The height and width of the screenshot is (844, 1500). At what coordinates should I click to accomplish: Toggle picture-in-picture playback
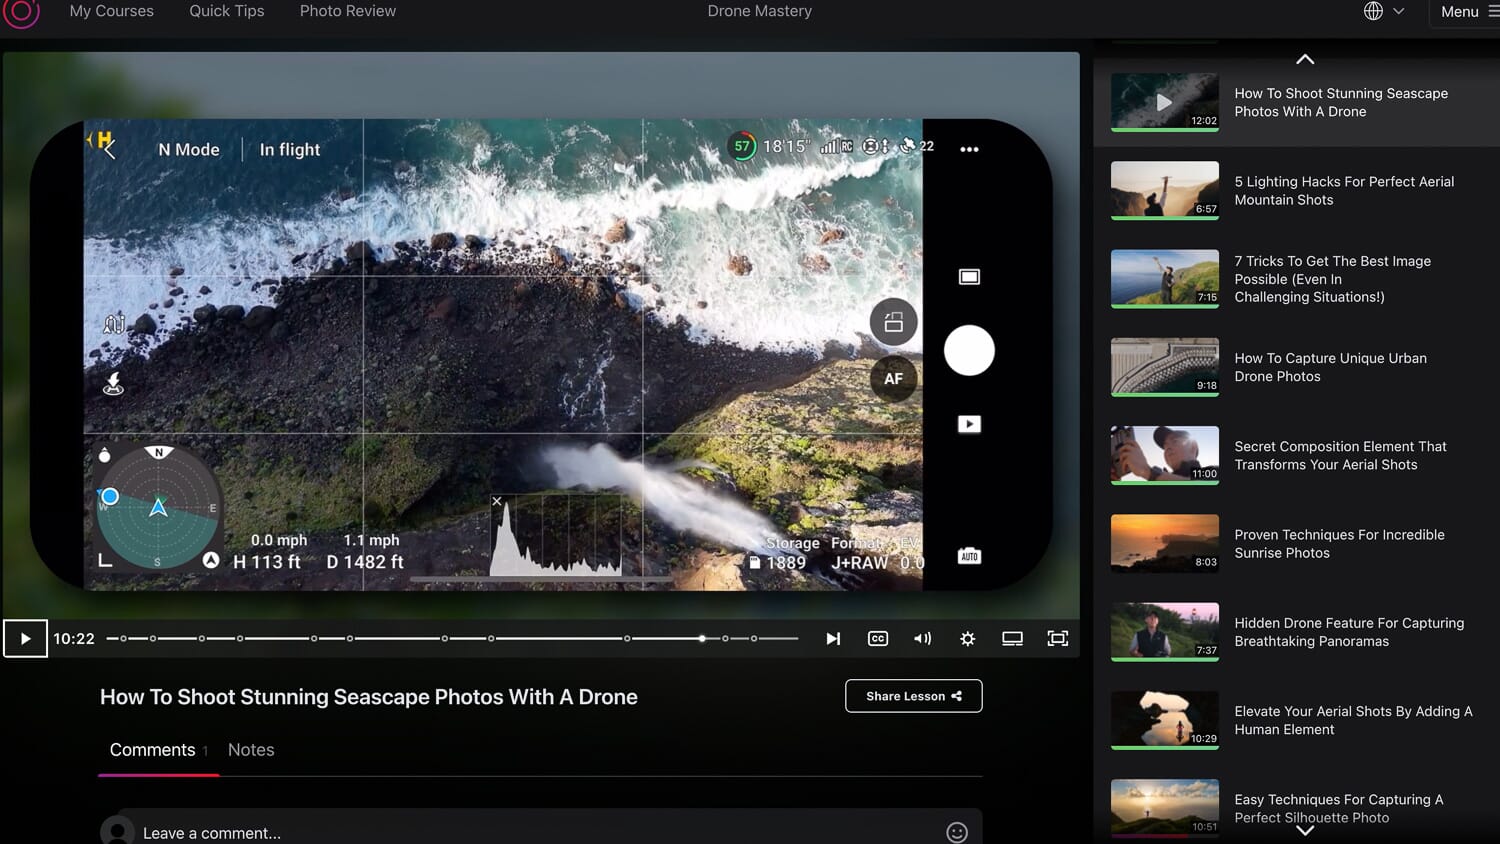(1012, 638)
